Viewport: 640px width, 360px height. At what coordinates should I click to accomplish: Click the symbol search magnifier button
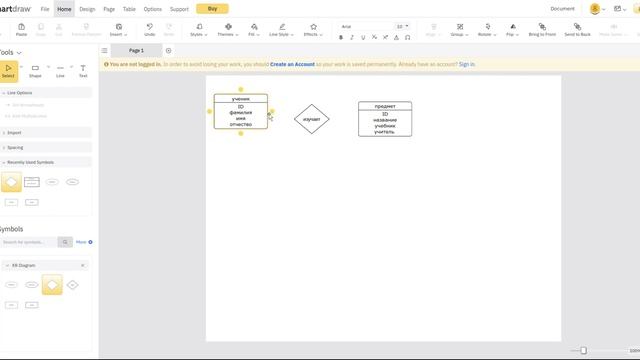tap(65, 242)
